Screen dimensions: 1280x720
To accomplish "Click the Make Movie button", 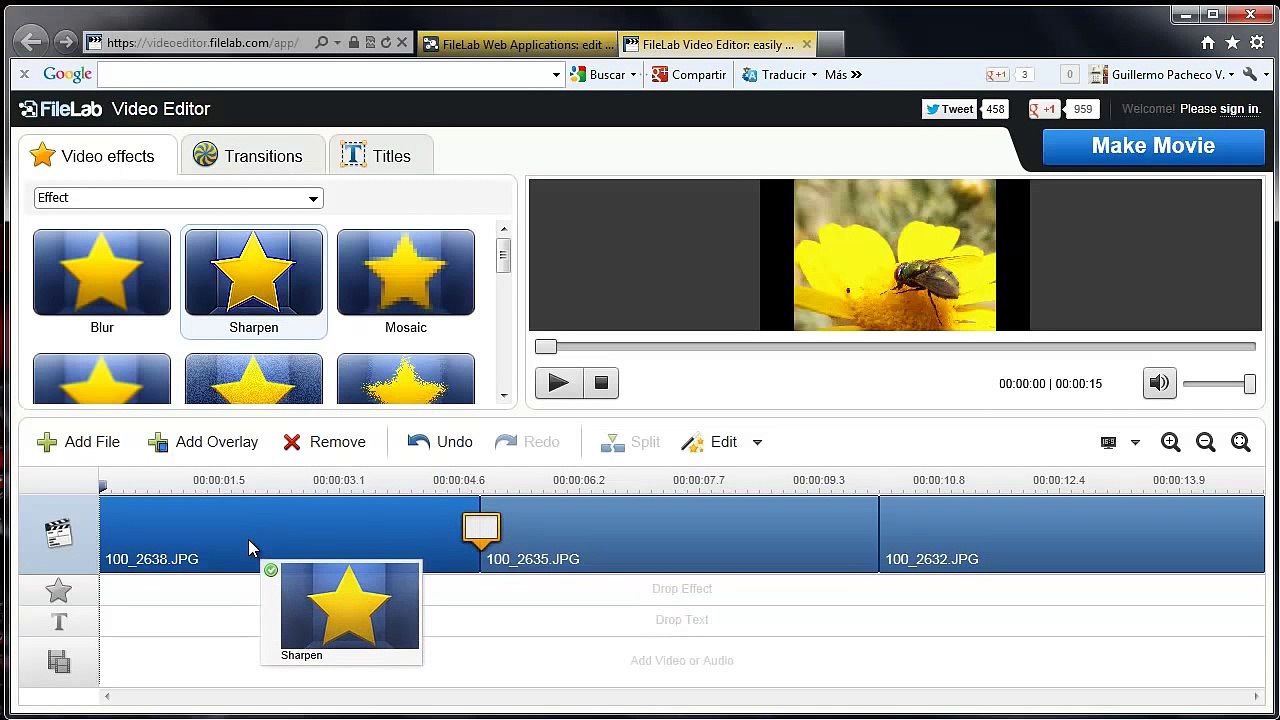I will point(1153,146).
